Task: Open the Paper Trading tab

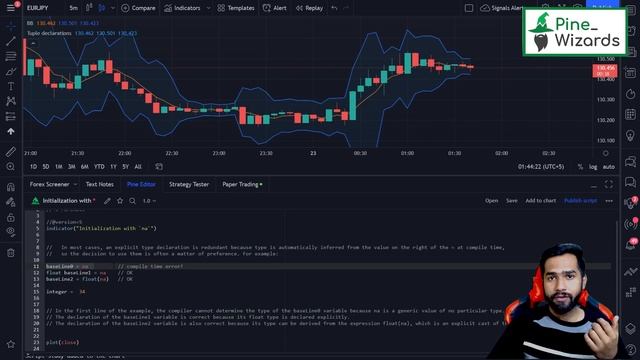Action: point(242,184)
